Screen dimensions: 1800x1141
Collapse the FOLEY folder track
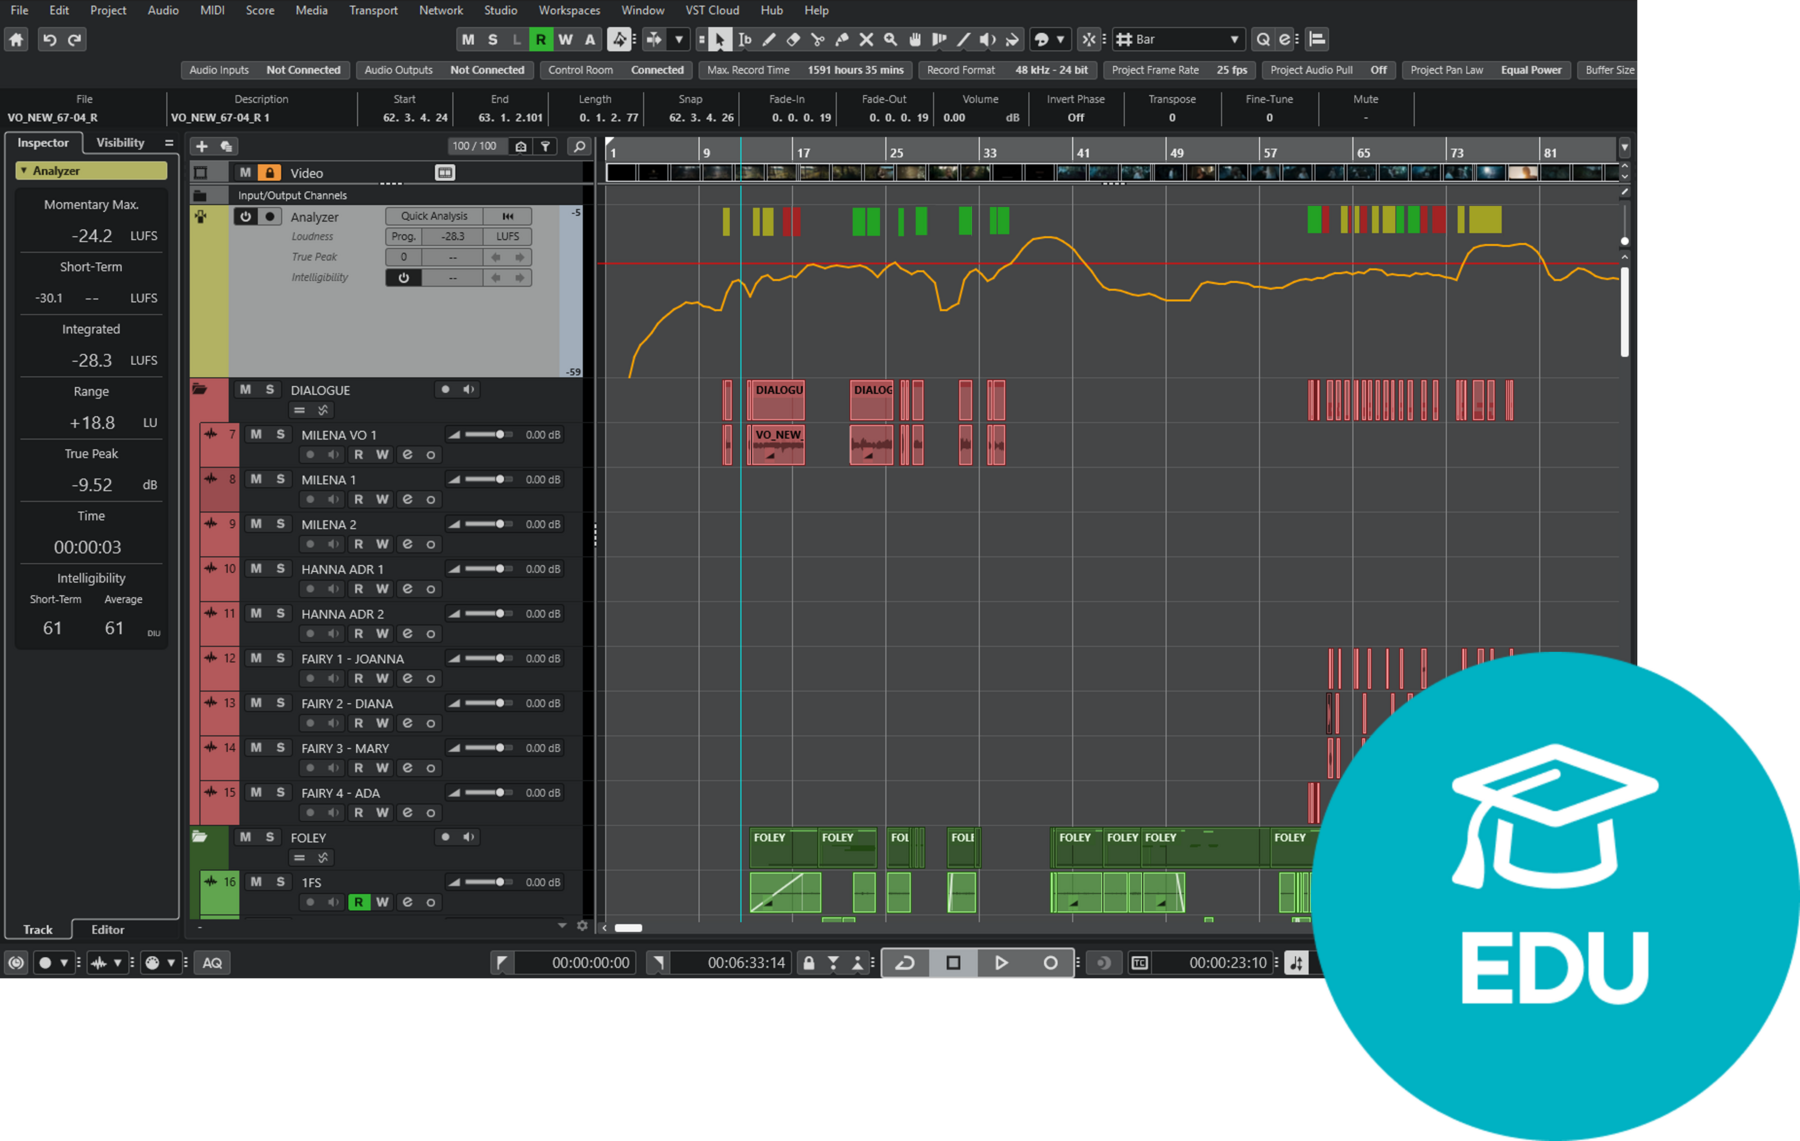coord(200,837)
